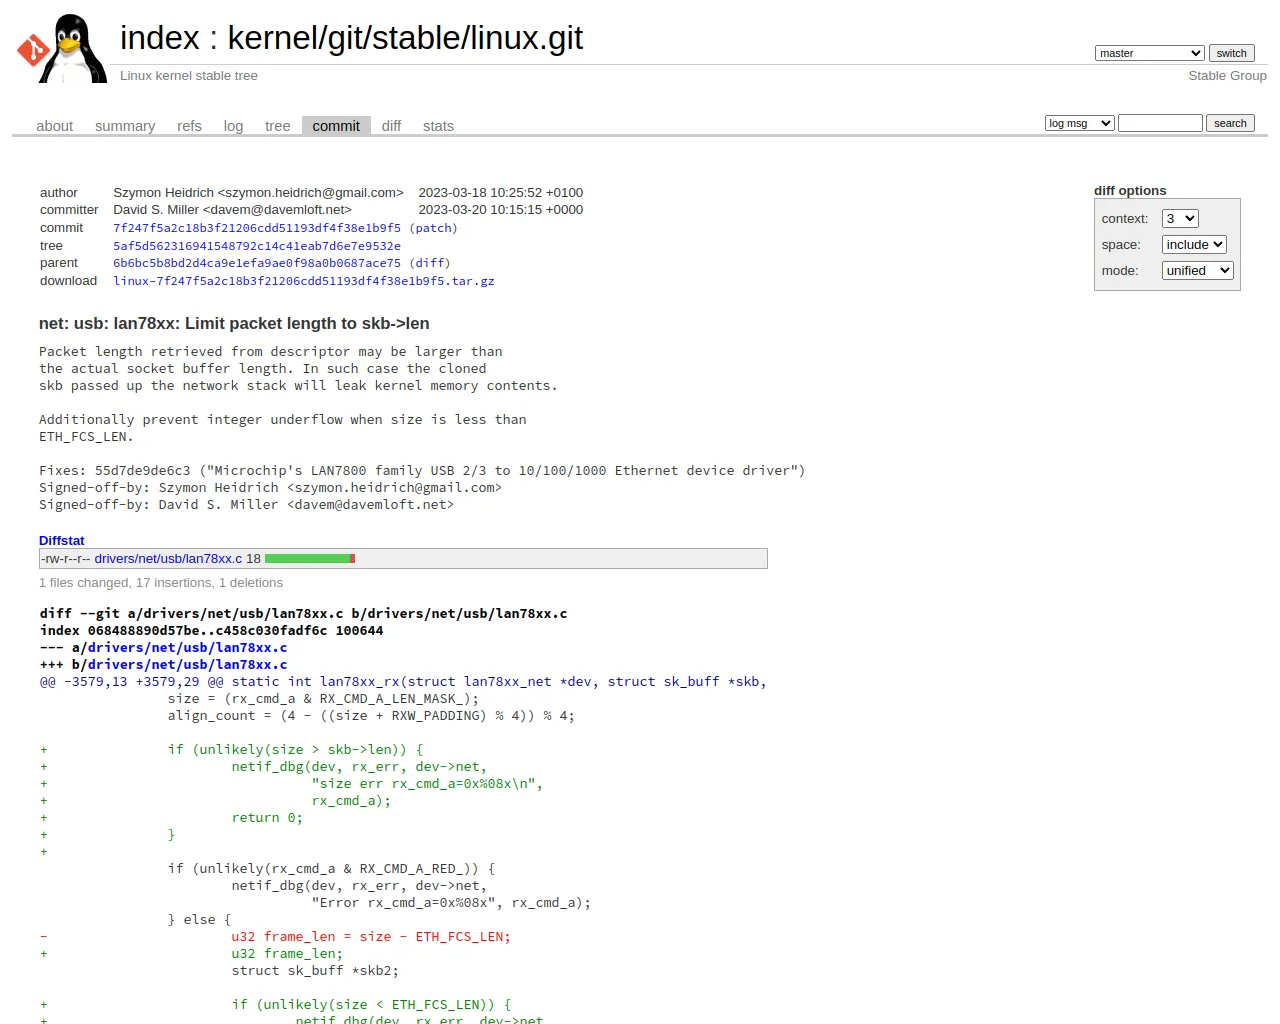Click the commit subject heading text
1280x1024 pixels.
(234, 324)
